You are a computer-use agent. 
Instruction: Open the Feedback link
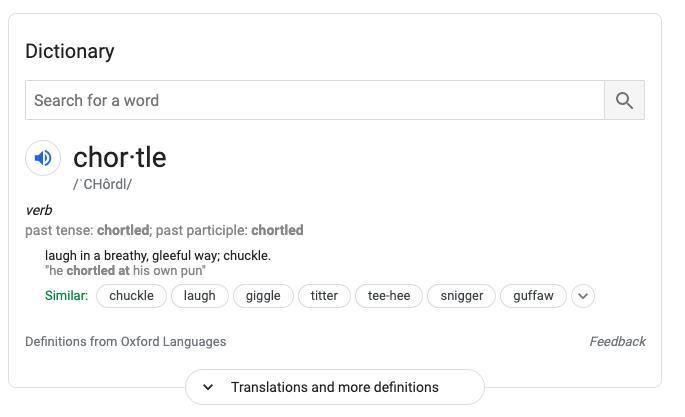617,341
